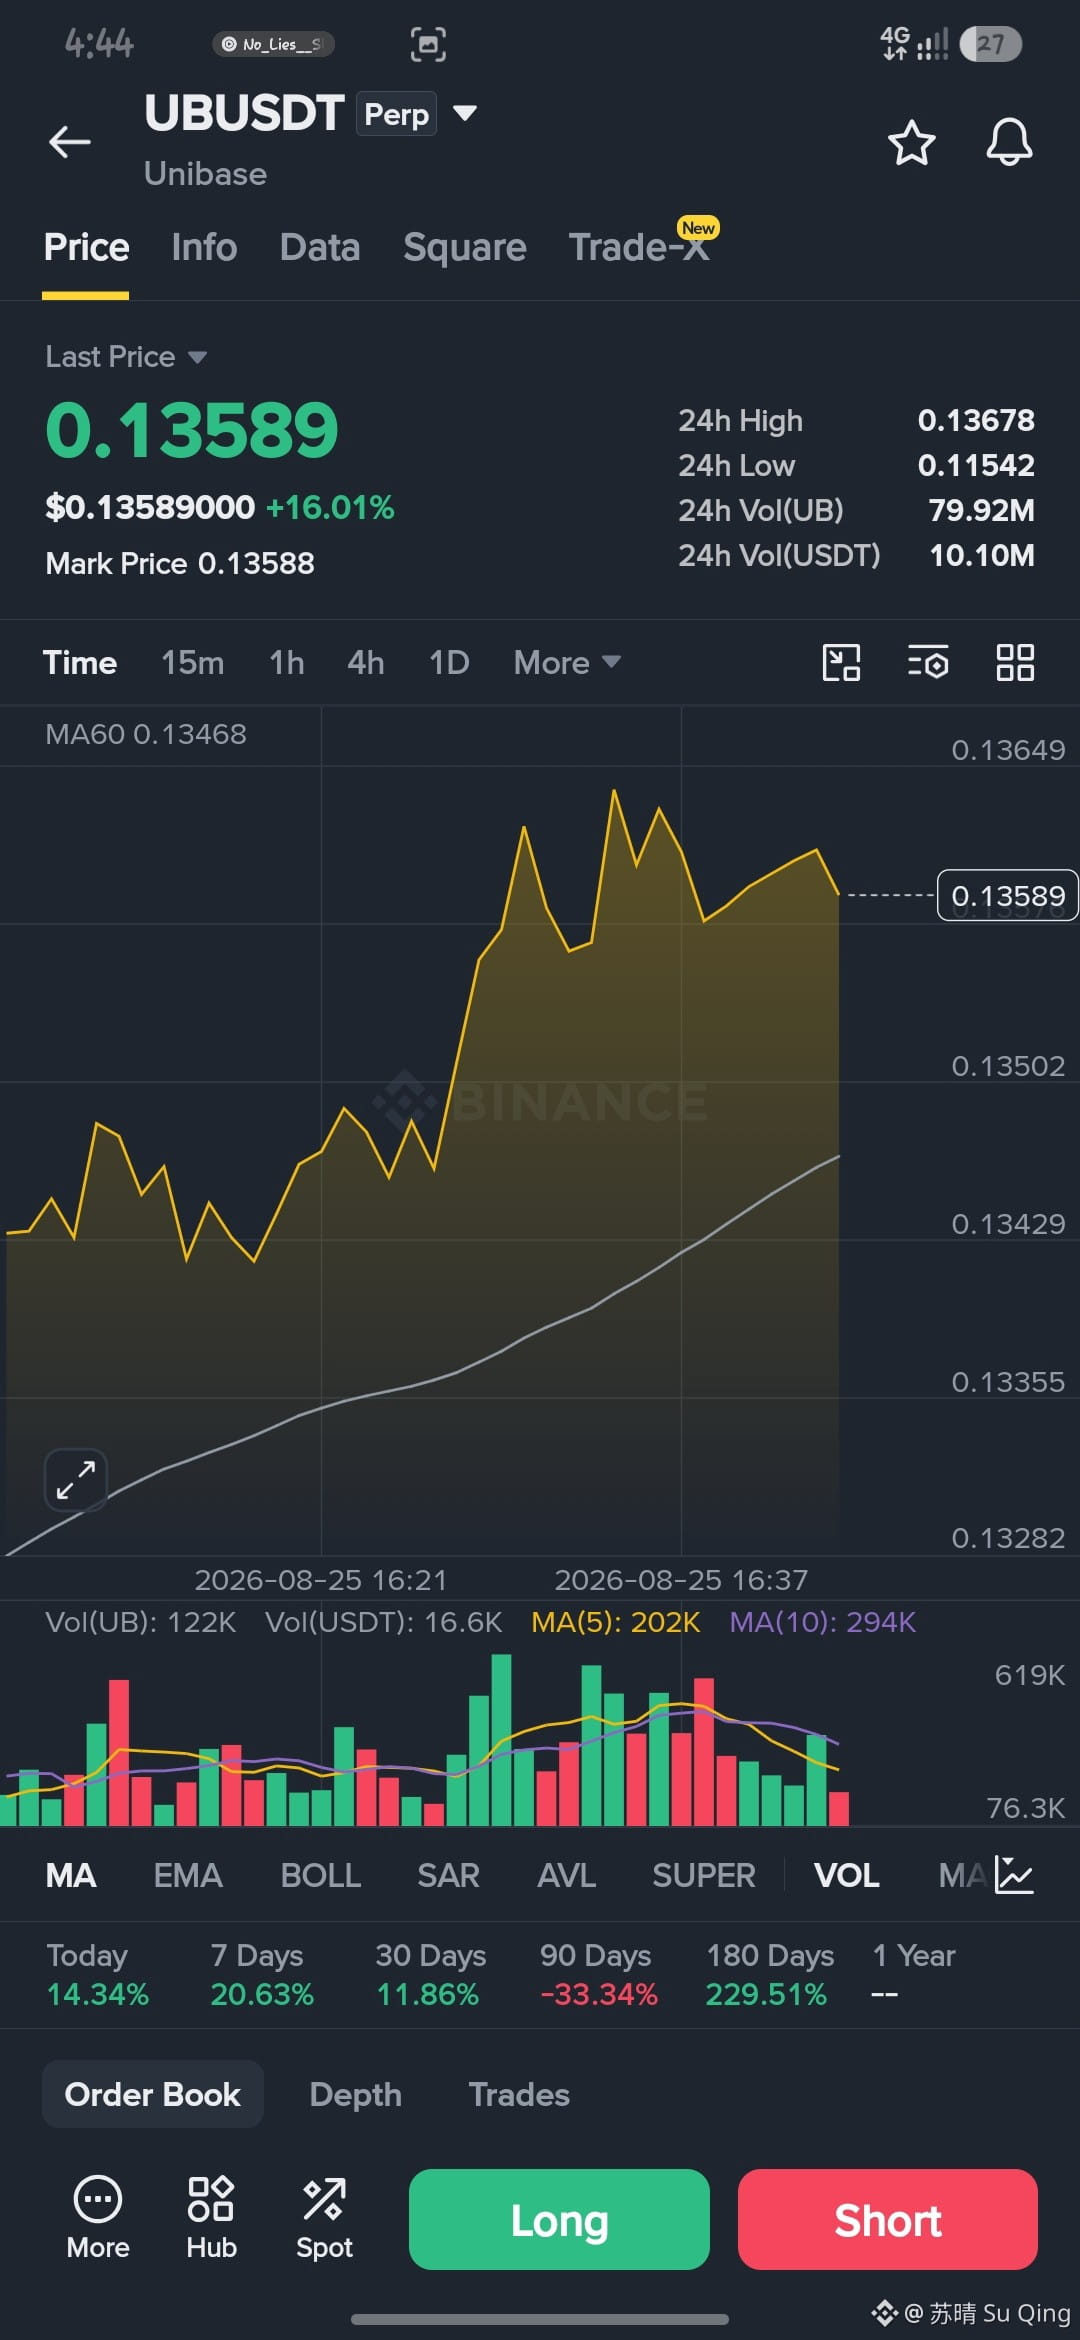Select the 1D interval
The image size is (1080, 2340).
[449, 663]
